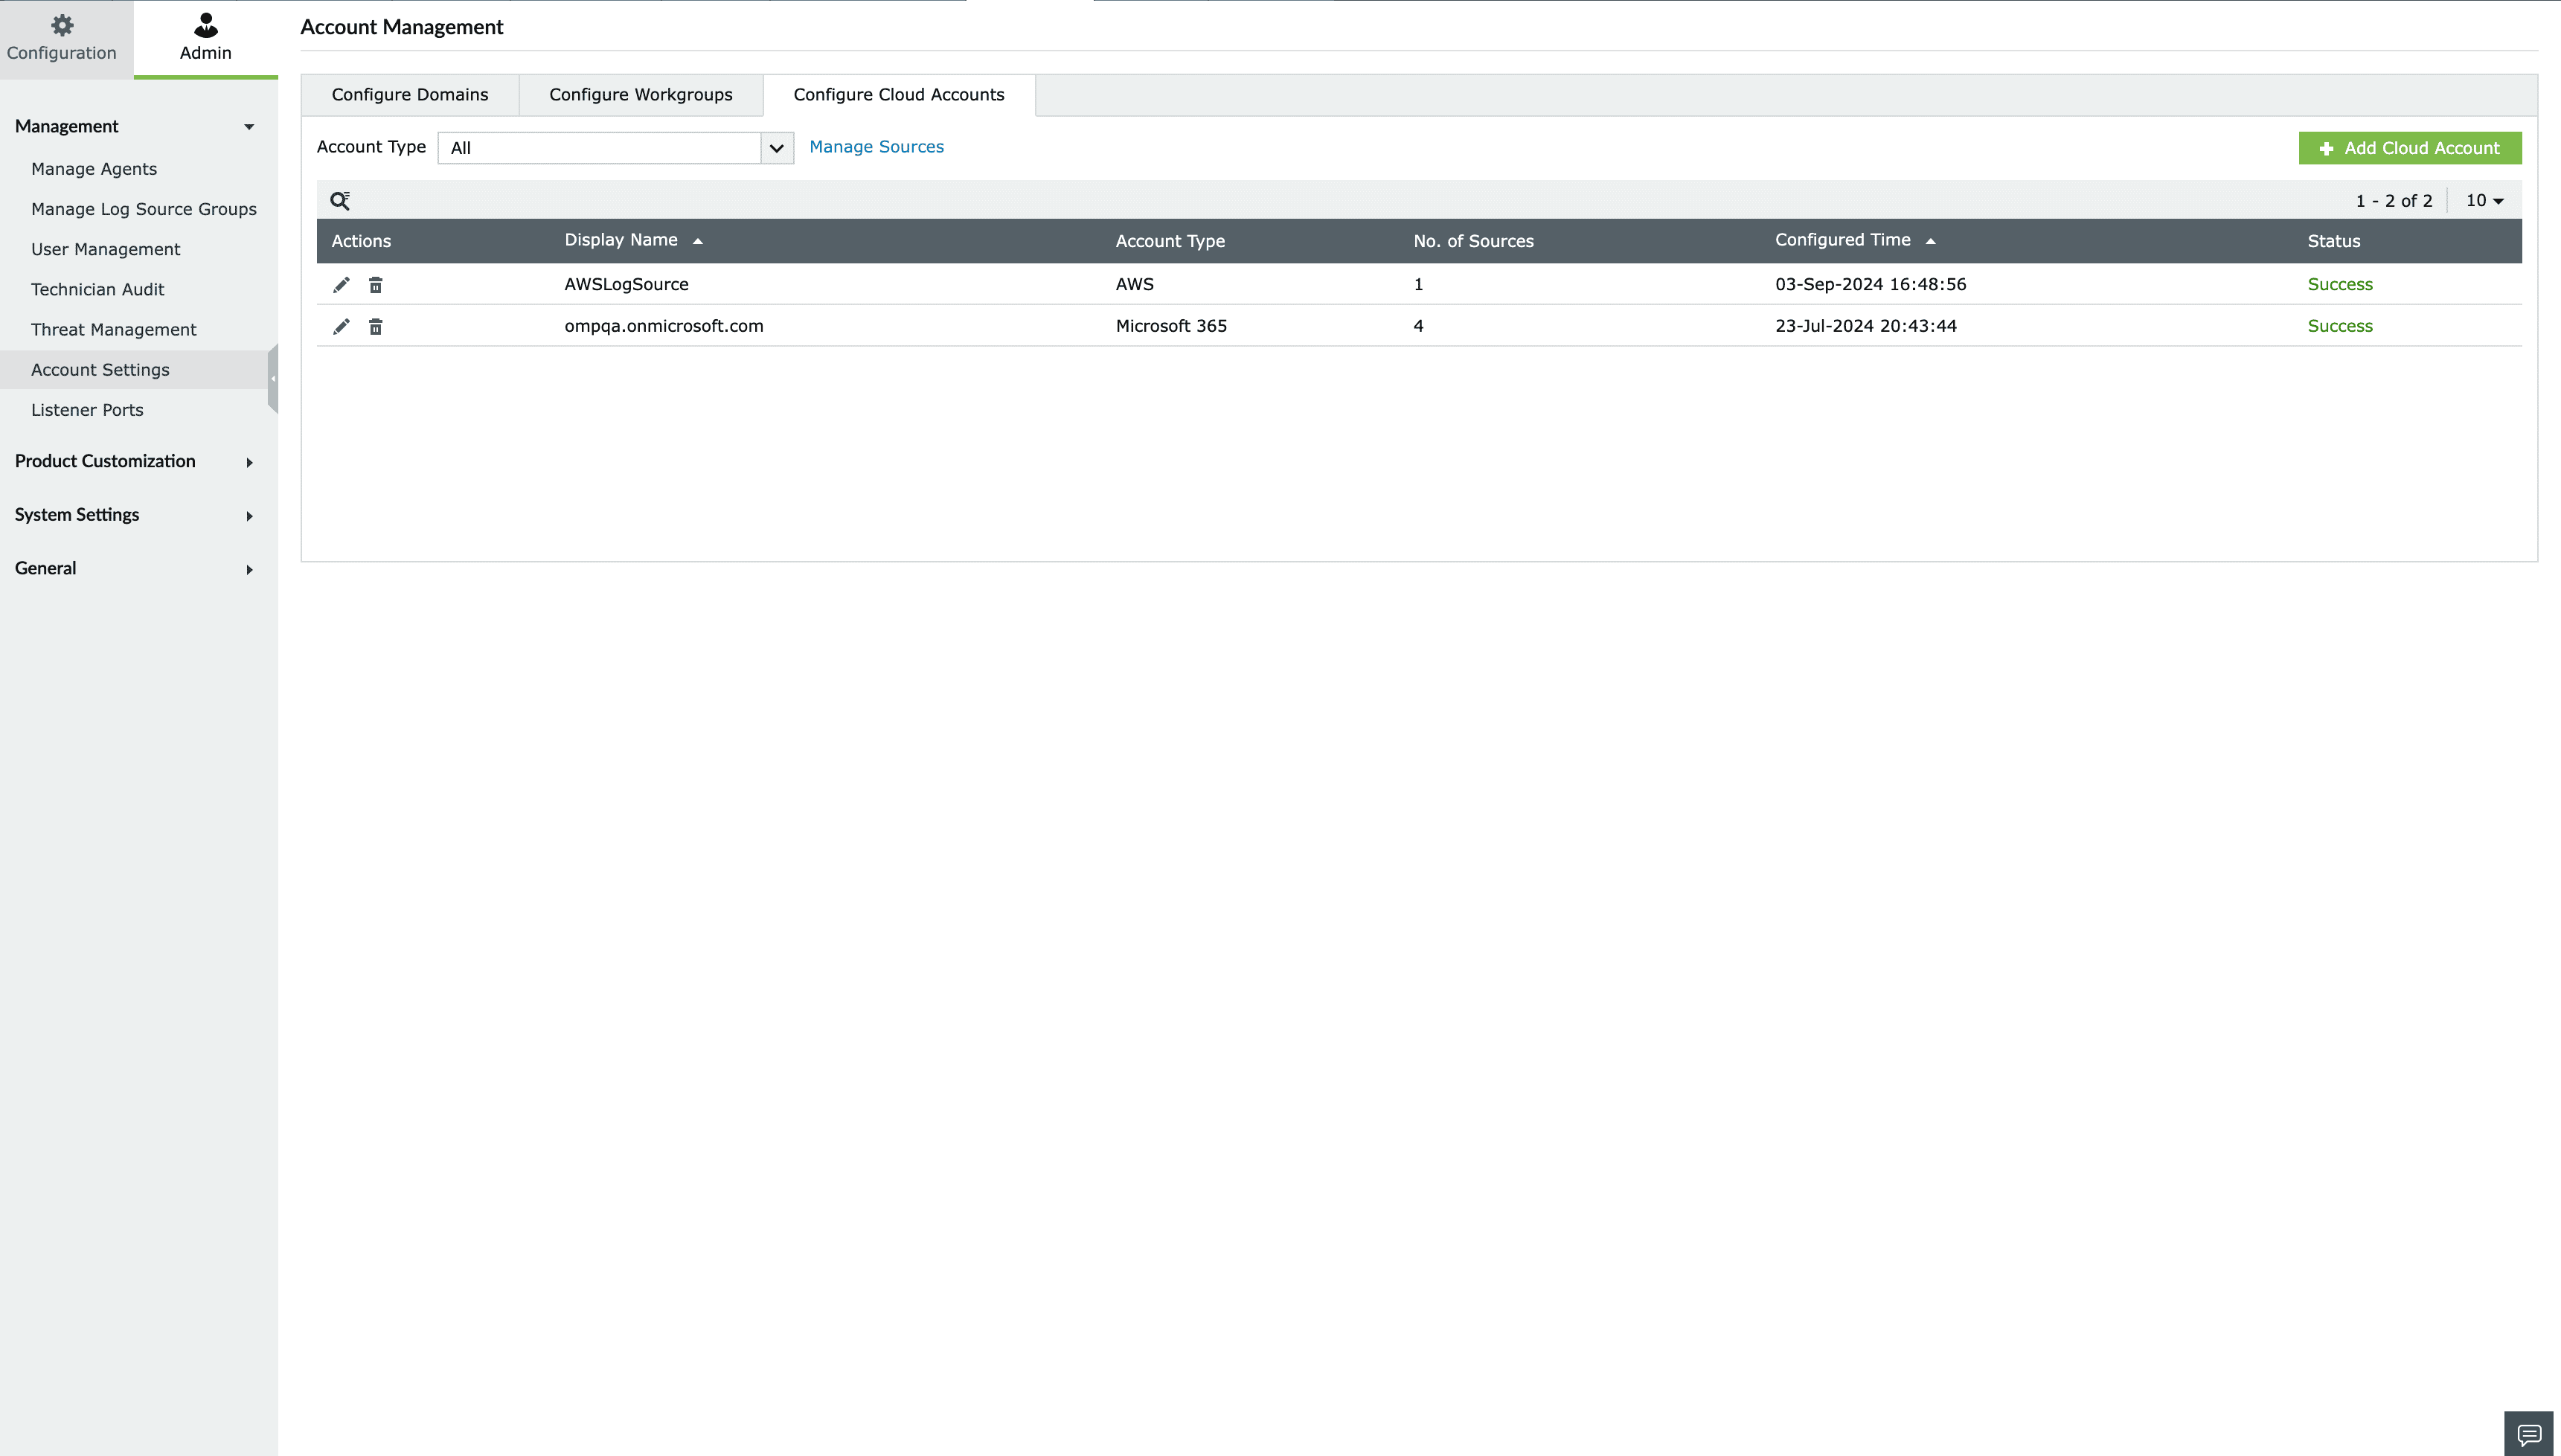This screenshot has width=2561, height=1456.
Task: Open the Manage Sources link
Action: coord(876,147)
